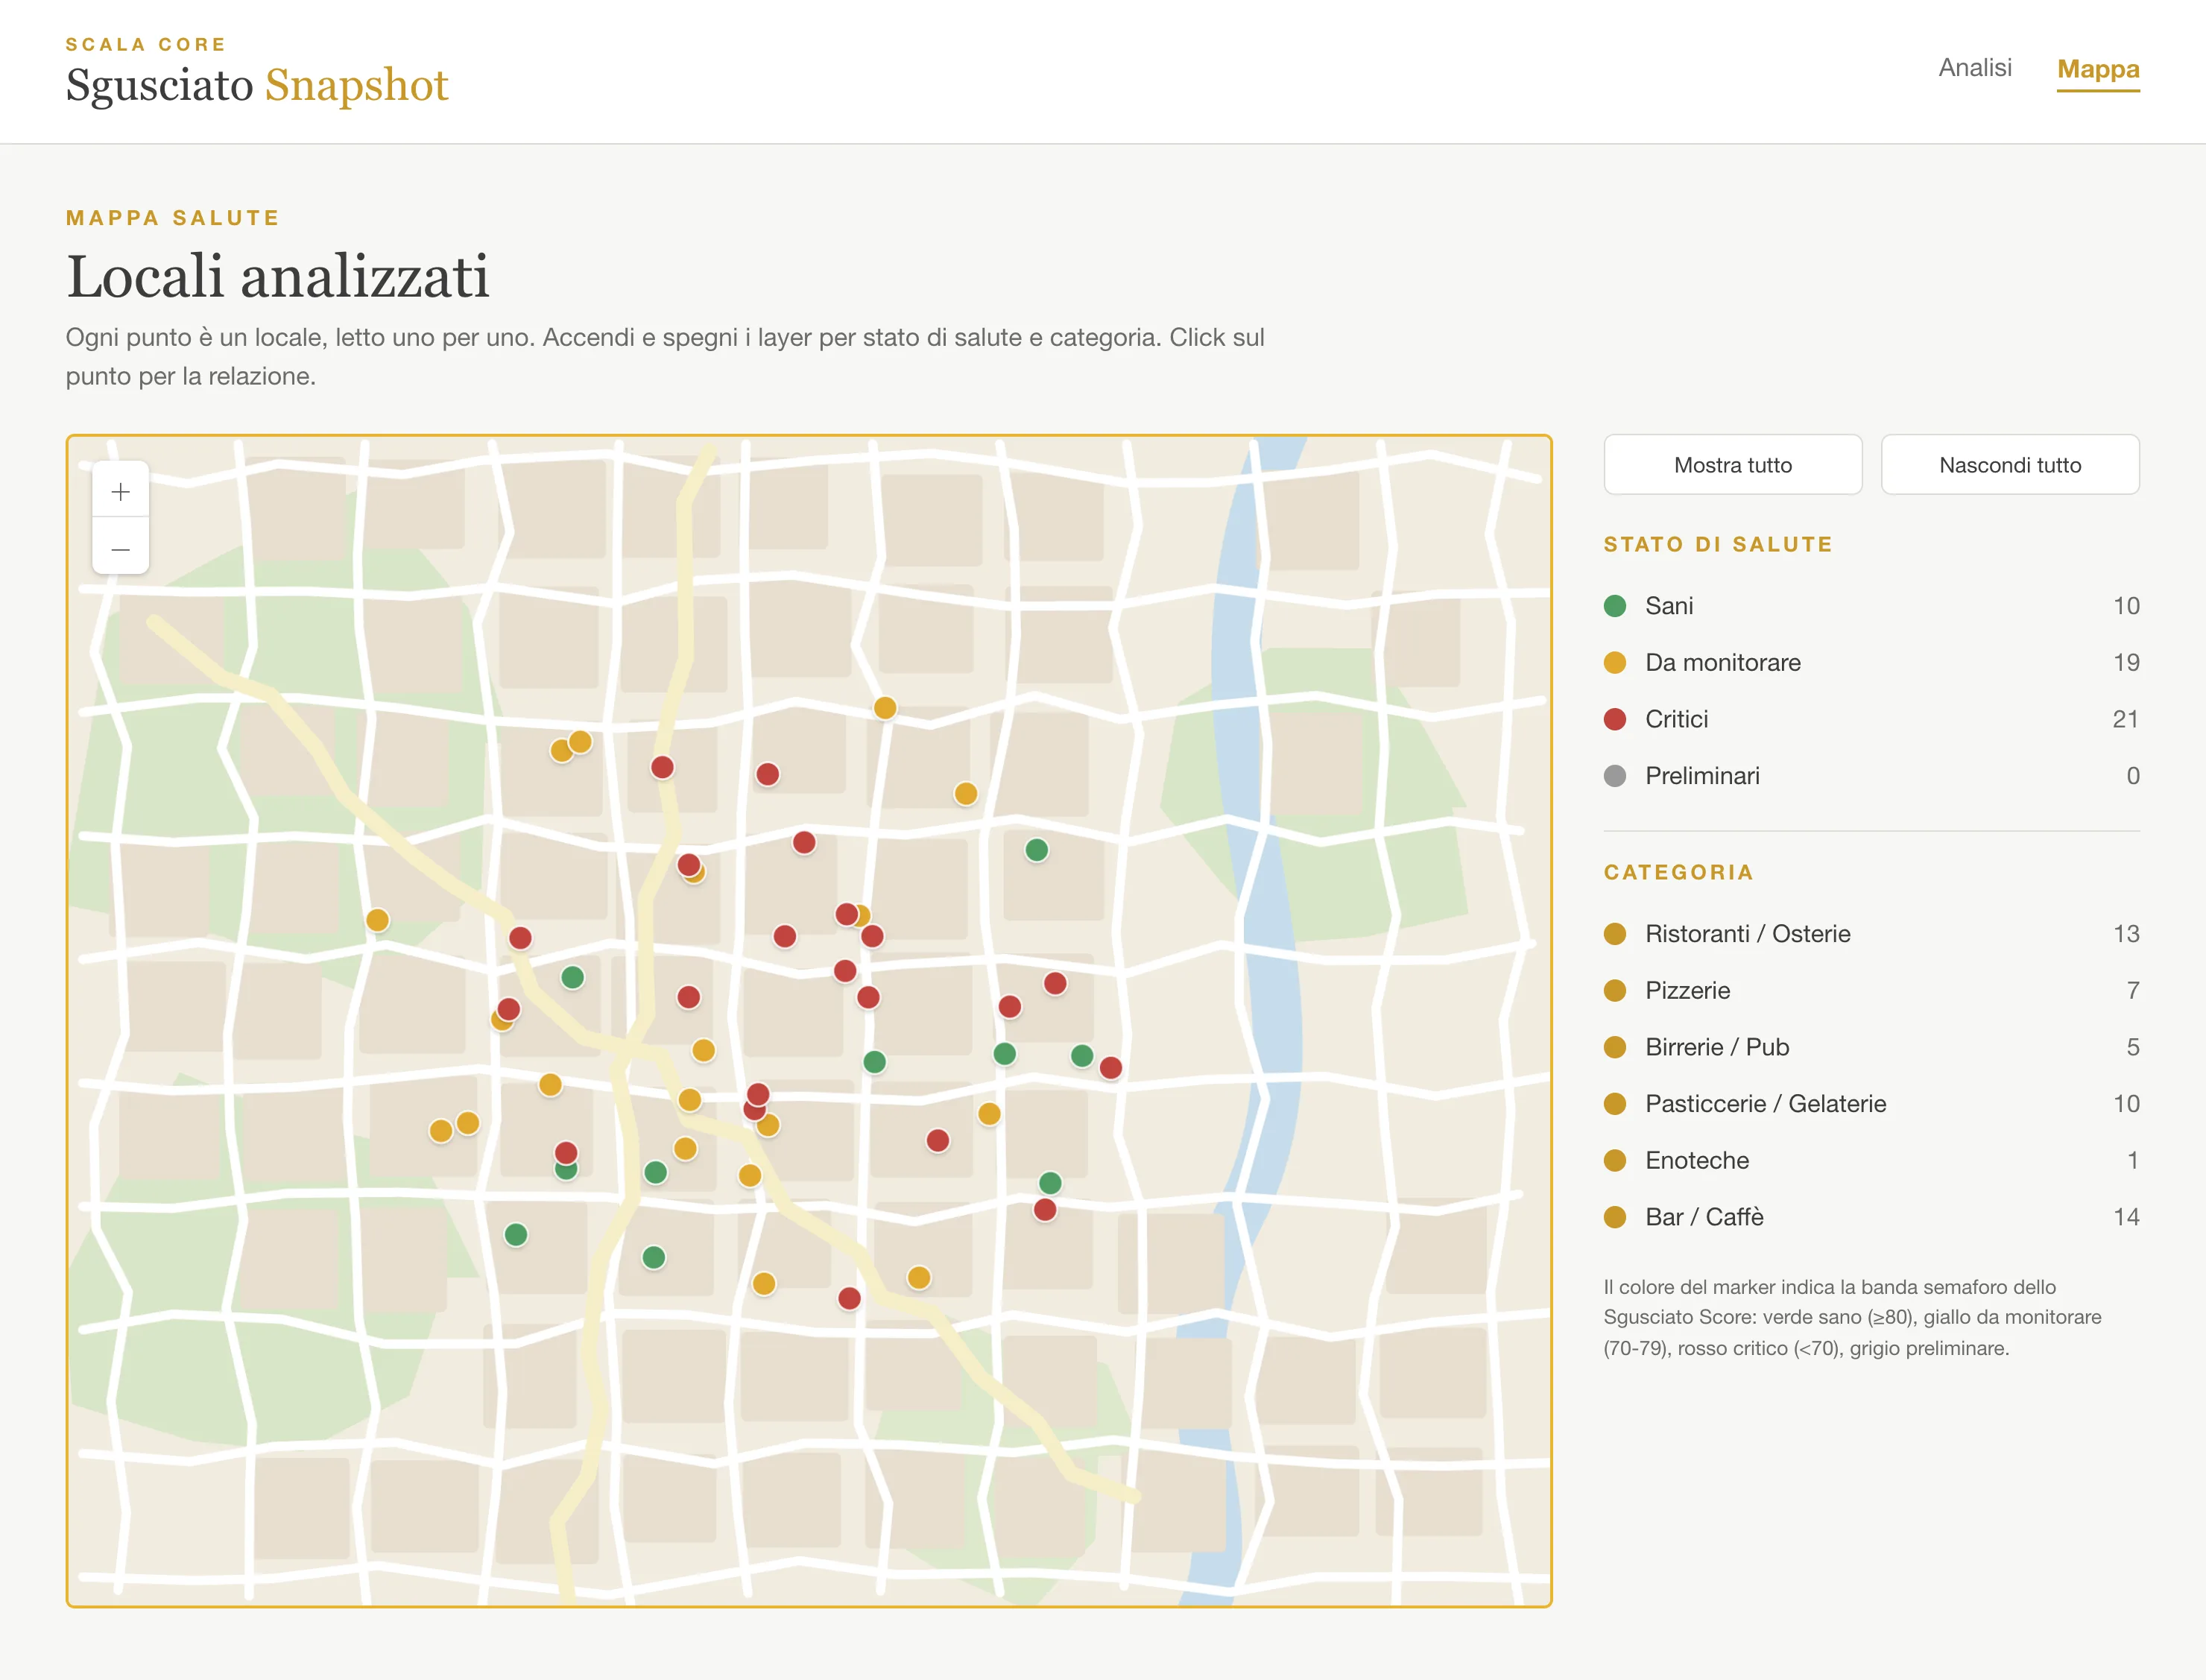This screenshot has height=1680, width=2206.
Task: Click the Locali analizzati heading
Action: [277, 276]
